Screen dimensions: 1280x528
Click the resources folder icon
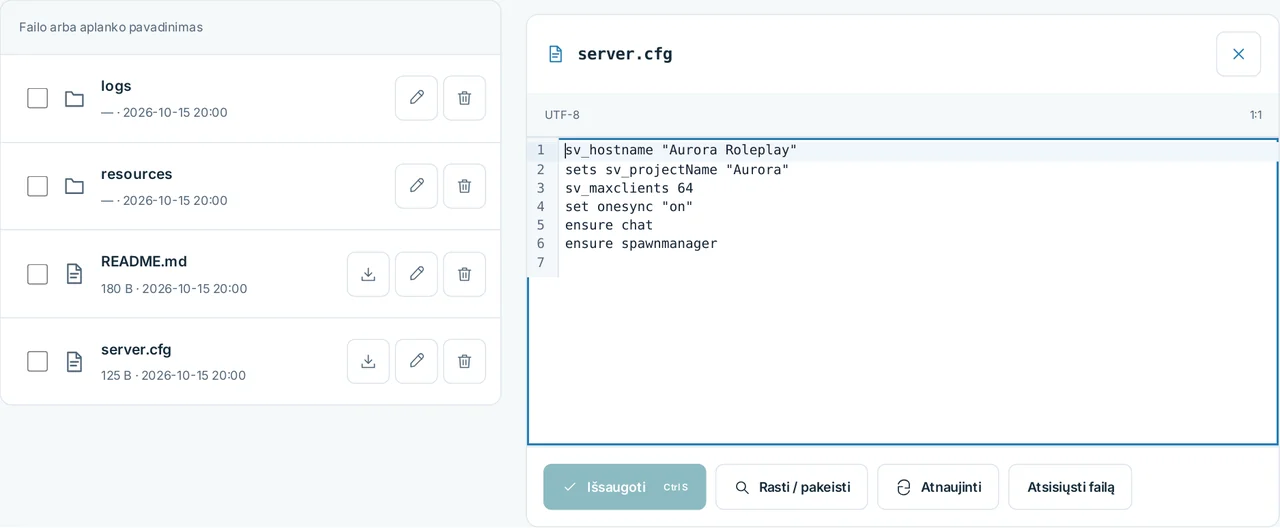(74, 186)
